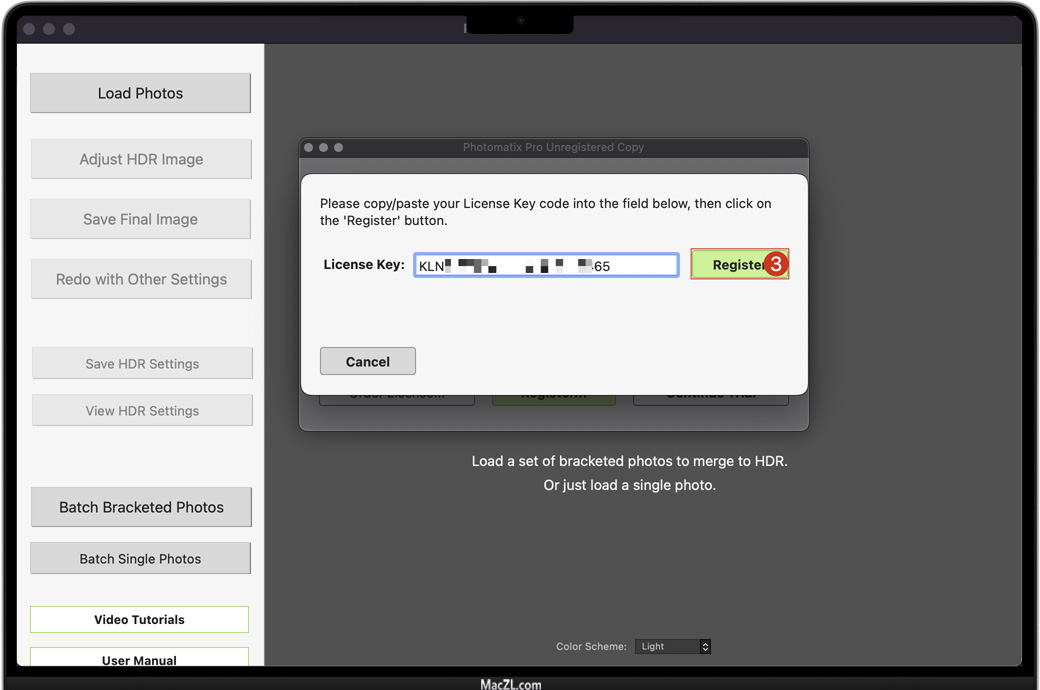
Task: Close the Photomatix Pro Unregistered Copy window
Action: (308, 147)
